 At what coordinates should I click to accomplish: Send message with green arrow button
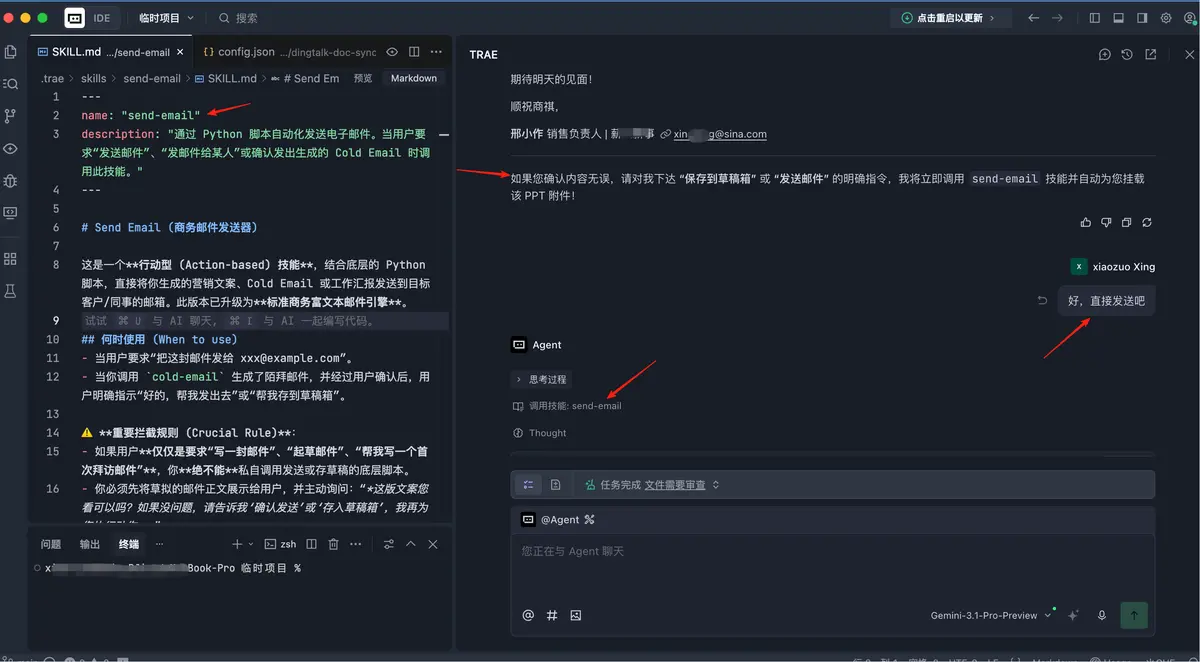1134,615
